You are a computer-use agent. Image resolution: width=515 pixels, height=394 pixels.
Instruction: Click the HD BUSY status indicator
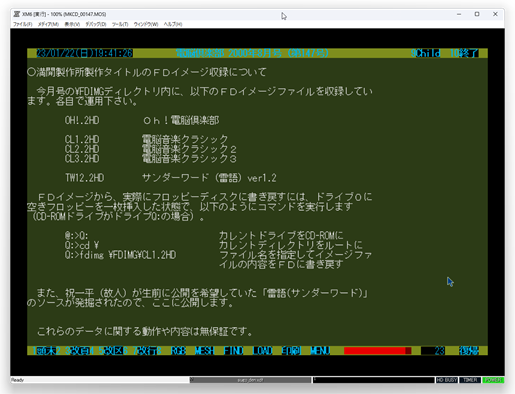coord(447,380)
